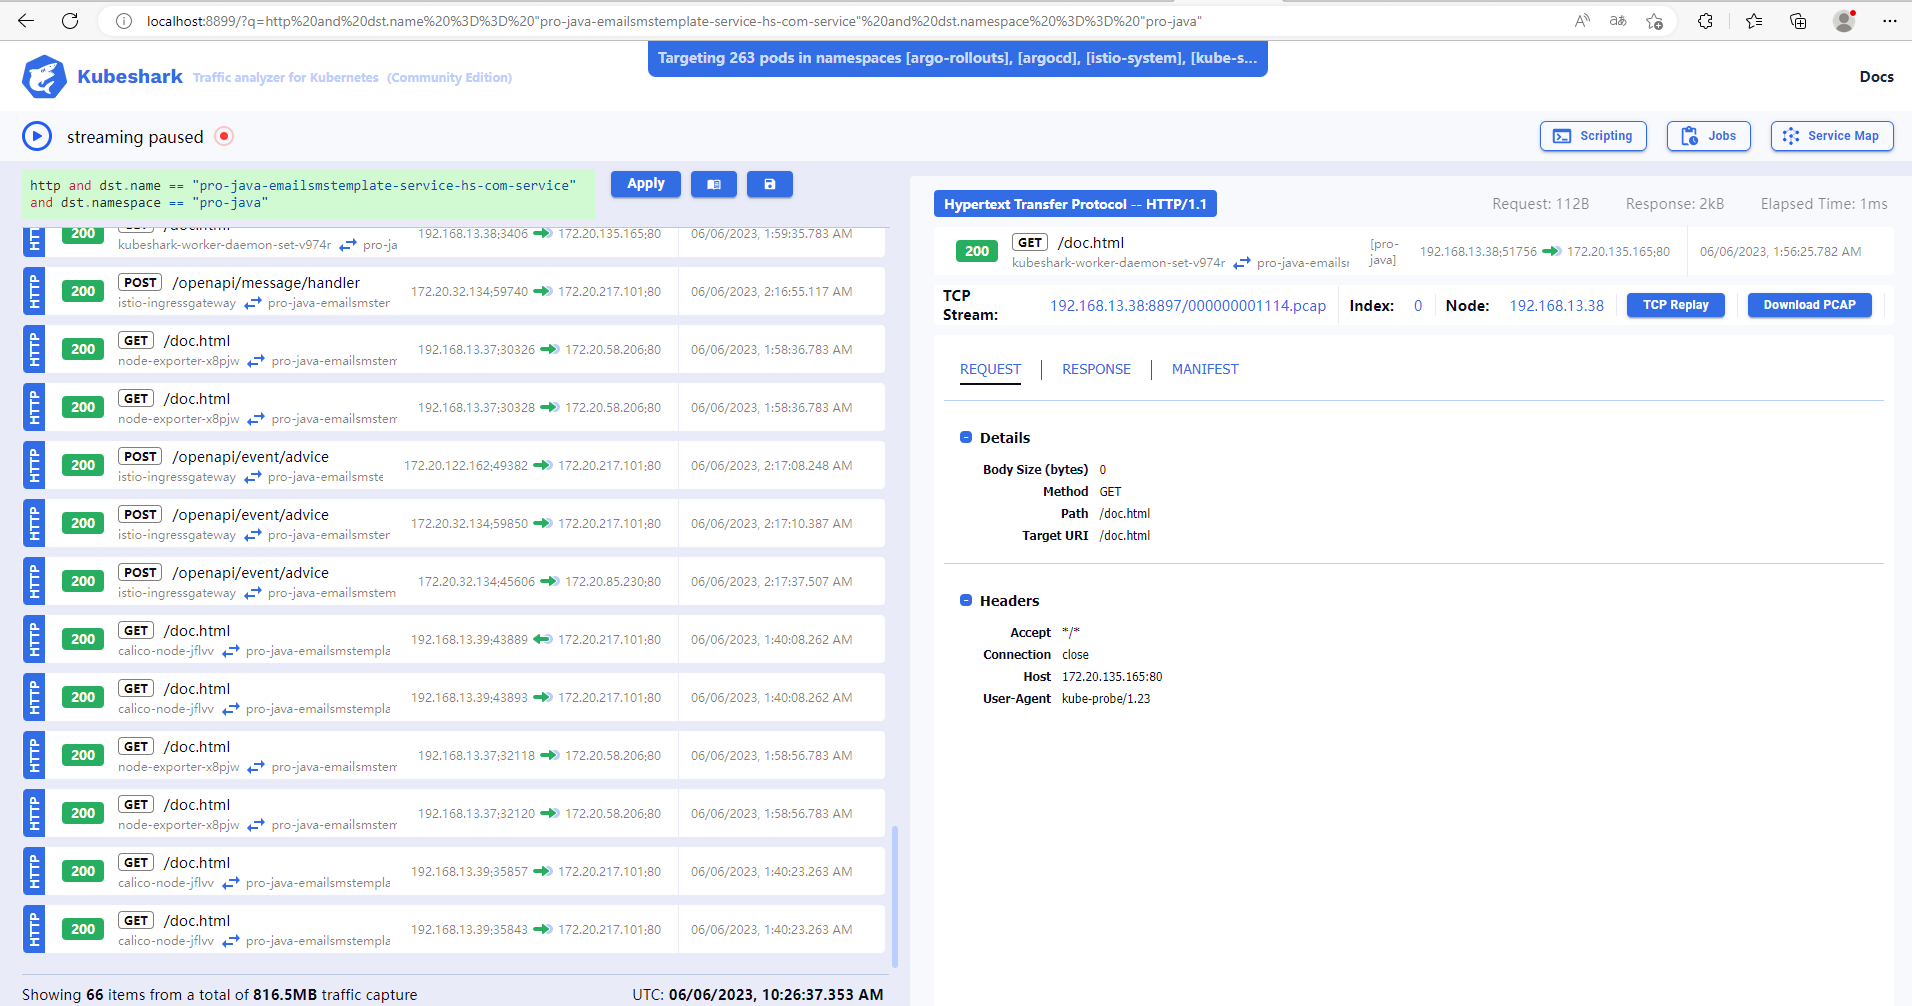Open browser extensions puzzle icon
The image size is (1912, 1006).
[1705, 21]
